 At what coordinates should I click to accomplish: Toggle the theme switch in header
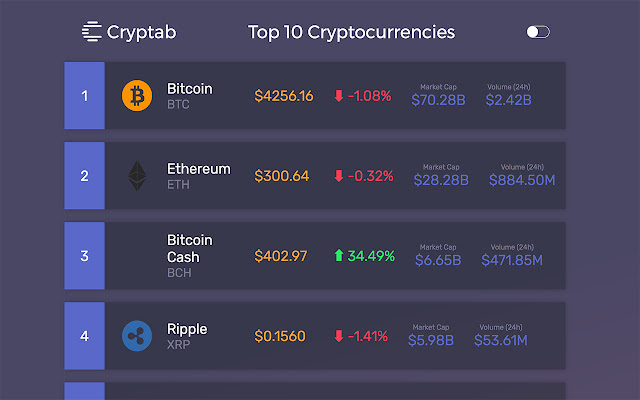(x=538, y=32)
